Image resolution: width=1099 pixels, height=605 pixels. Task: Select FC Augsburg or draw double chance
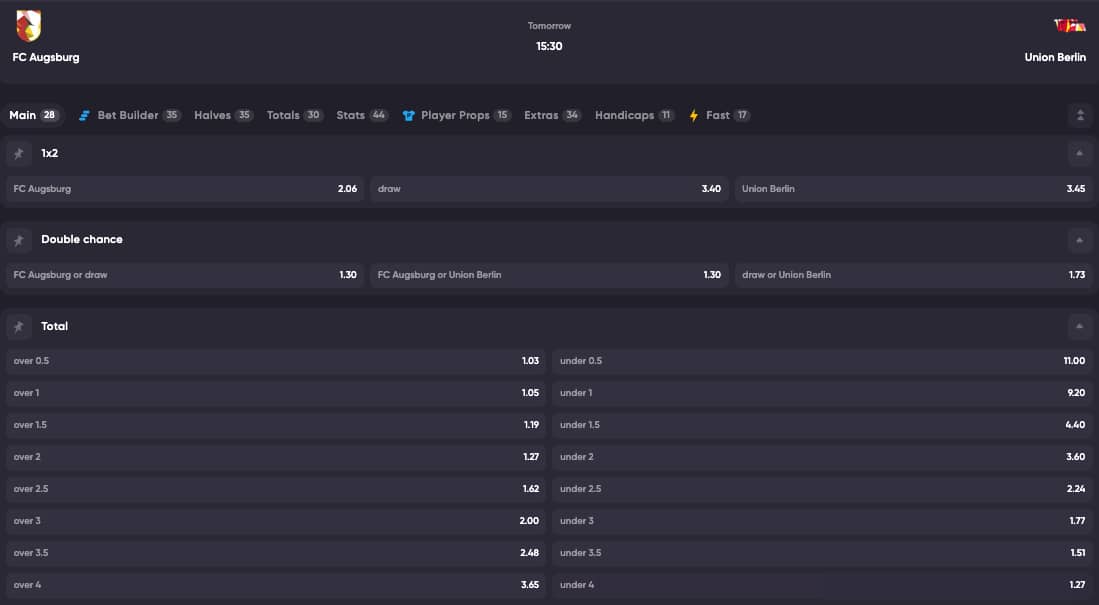coord(185,275)
